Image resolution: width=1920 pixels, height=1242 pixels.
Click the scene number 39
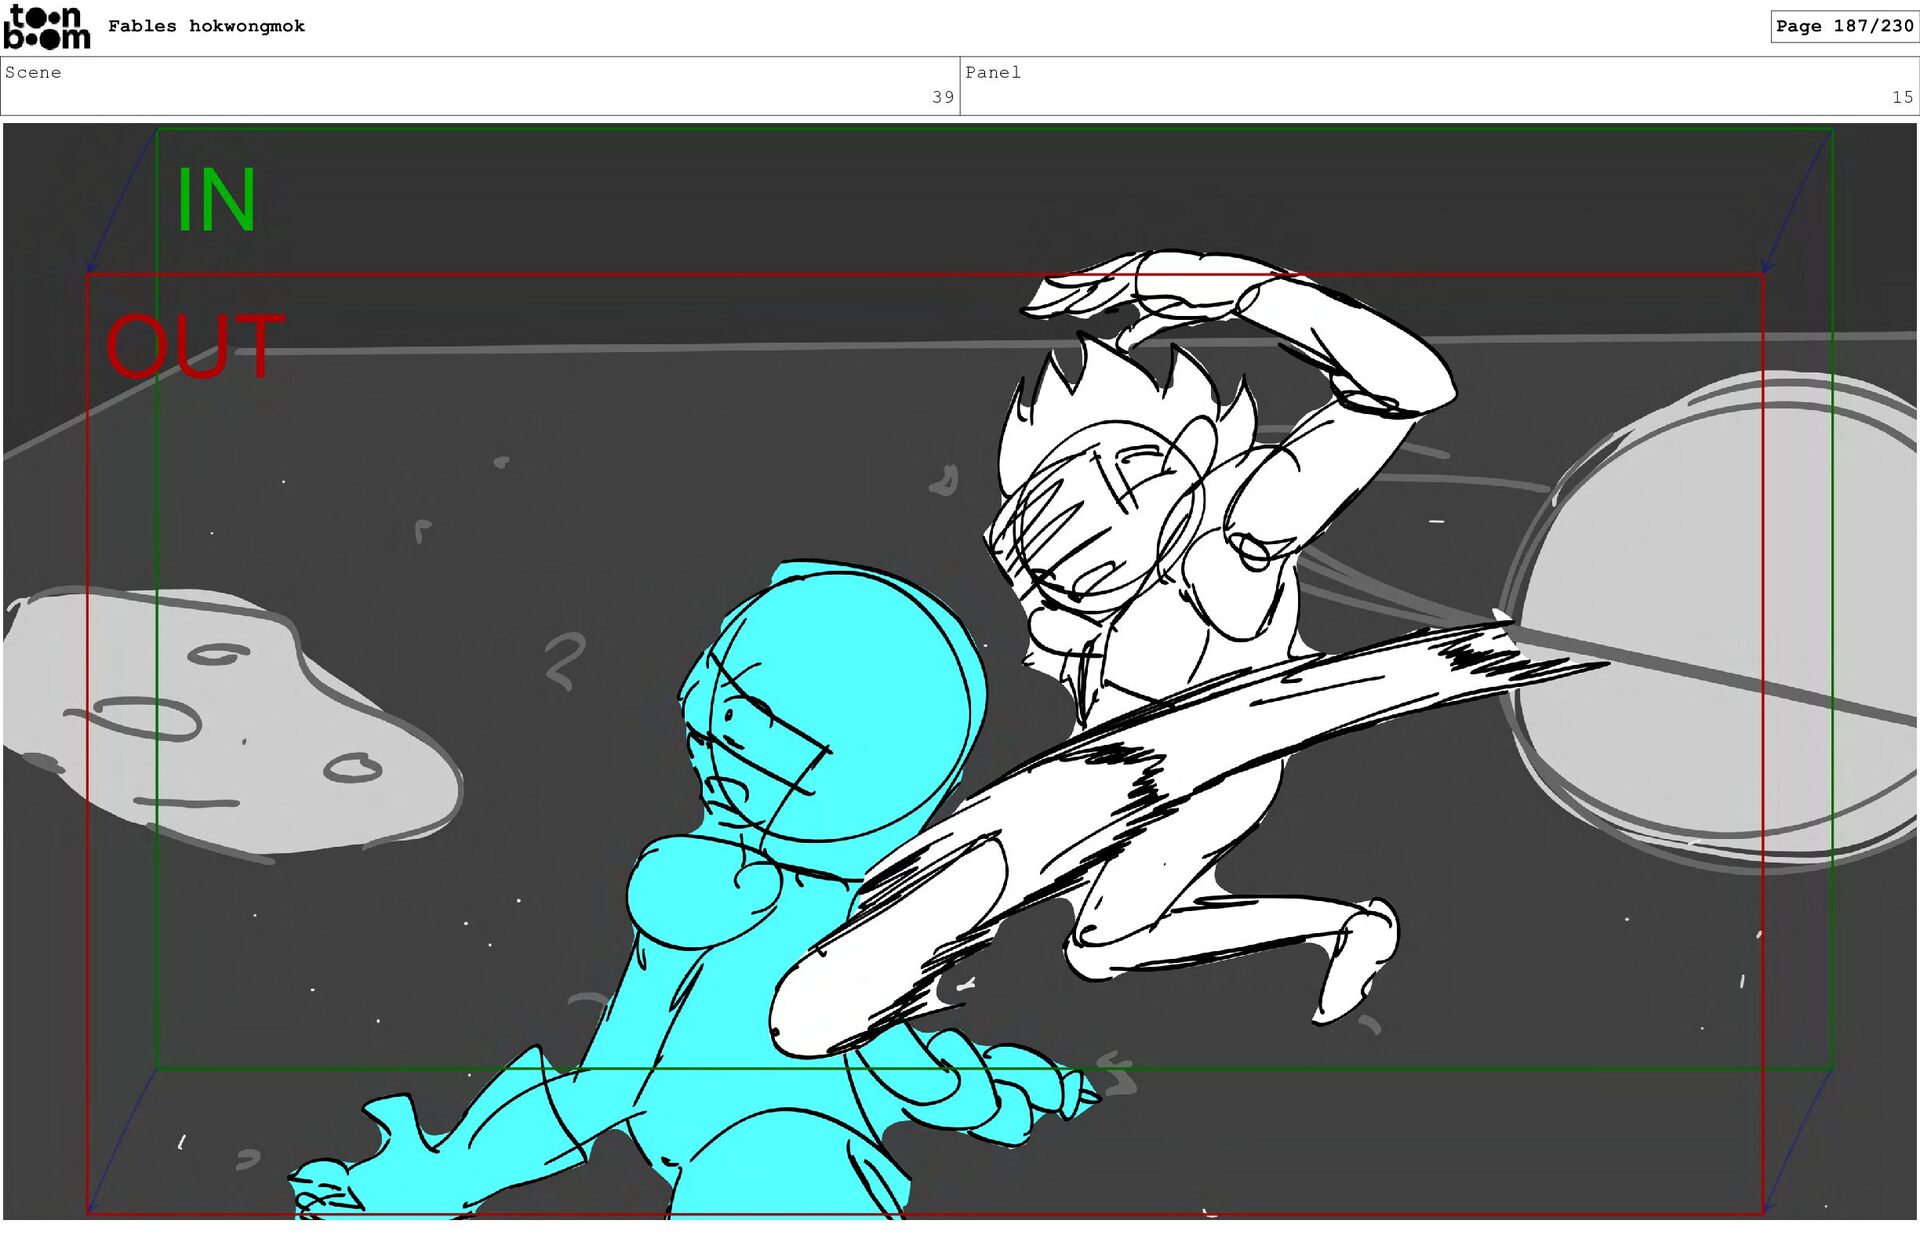pyautogui.click(x=942, y=97)
